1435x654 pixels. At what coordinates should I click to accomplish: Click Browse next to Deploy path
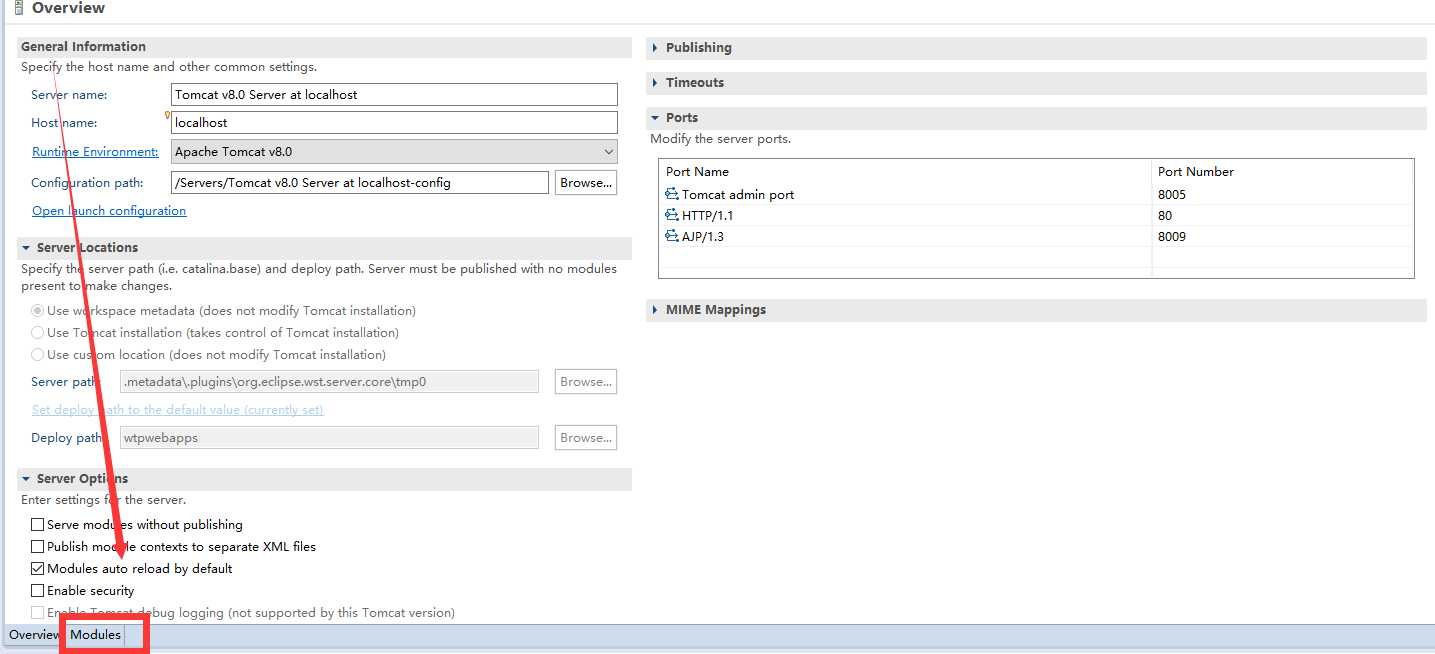pyautogui.click(x=586, y=437)
